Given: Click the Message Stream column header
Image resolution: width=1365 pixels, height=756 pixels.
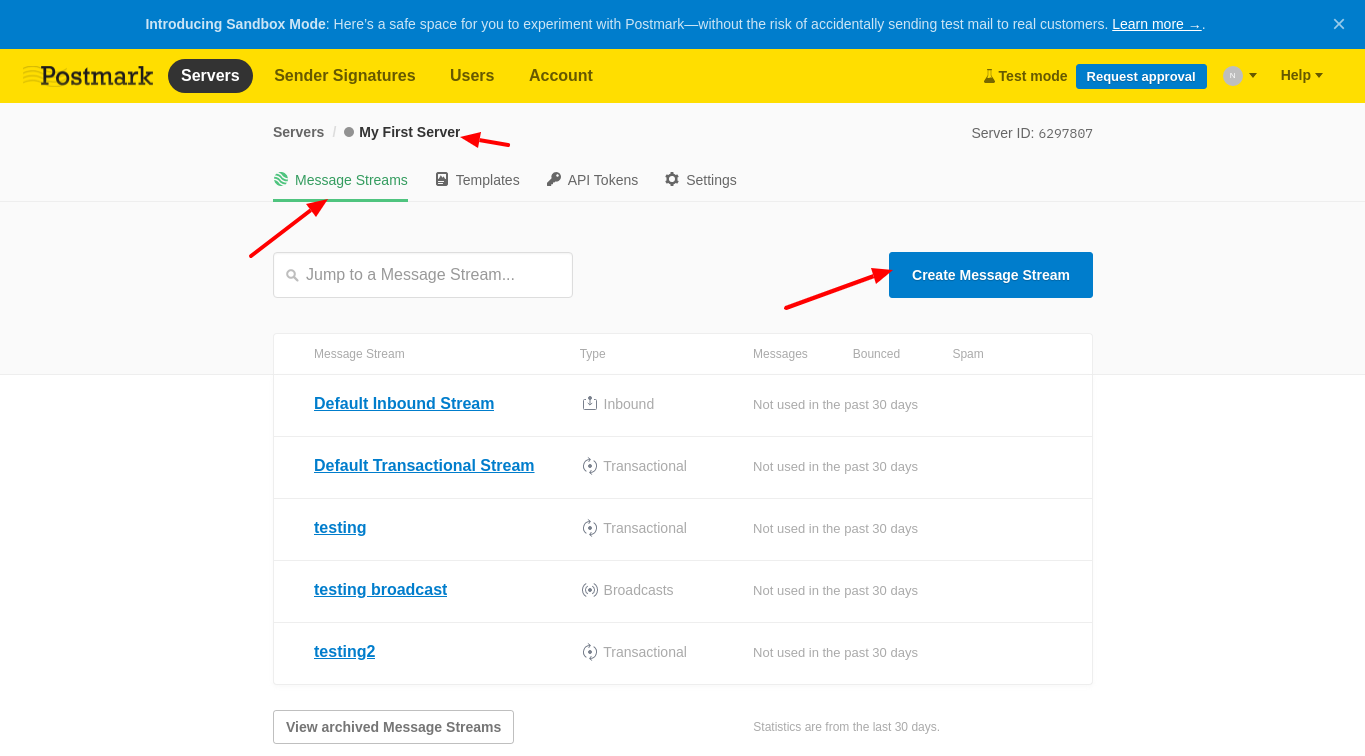Looking at the screenshot, I should (x=359, y=354).
